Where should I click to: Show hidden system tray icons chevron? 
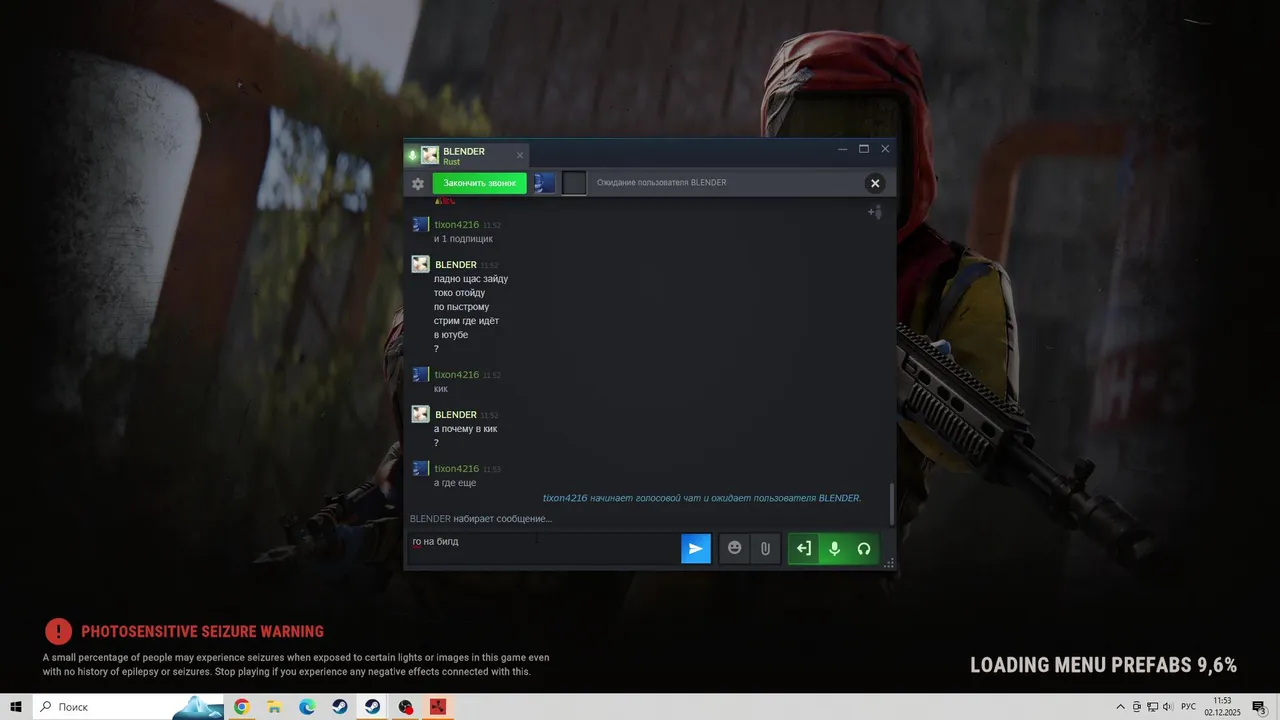pos(1120,707)
